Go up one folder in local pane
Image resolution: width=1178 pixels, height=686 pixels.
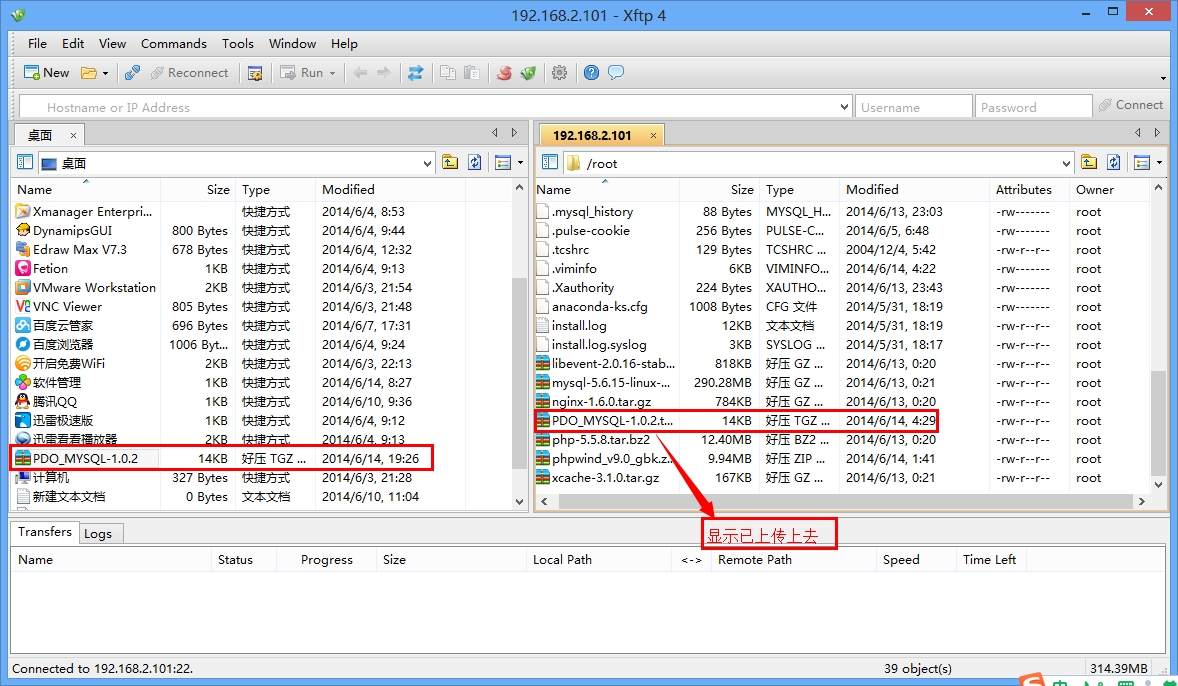(450, 162)
